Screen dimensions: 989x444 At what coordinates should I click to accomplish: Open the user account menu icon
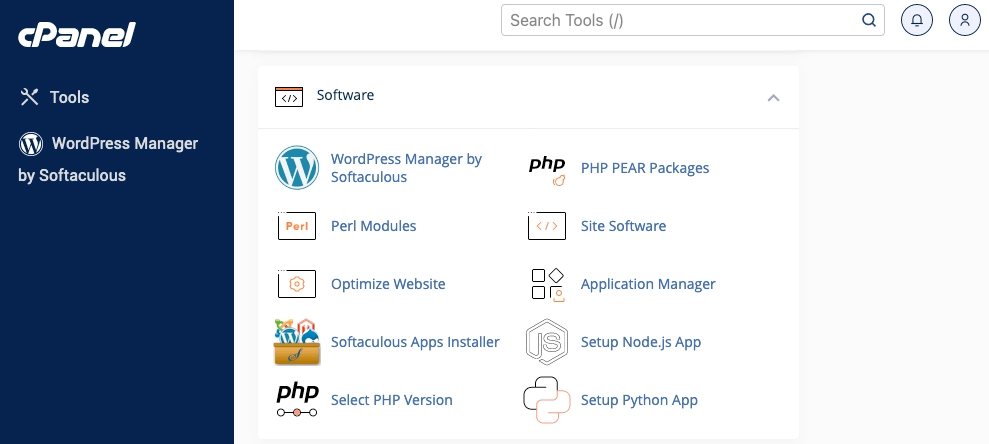964,20
